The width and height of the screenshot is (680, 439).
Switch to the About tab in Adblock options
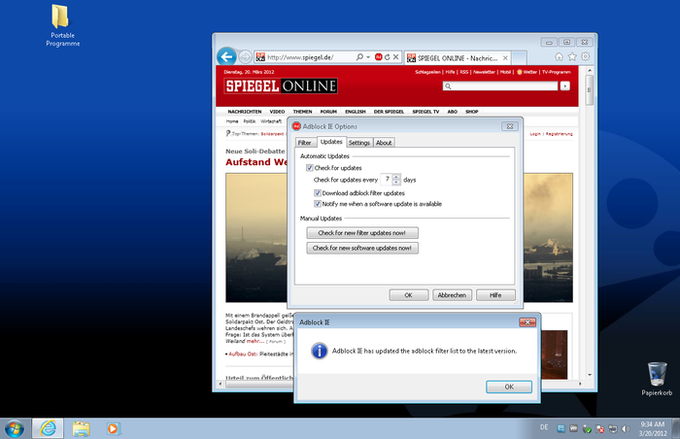tap(383, 143)
